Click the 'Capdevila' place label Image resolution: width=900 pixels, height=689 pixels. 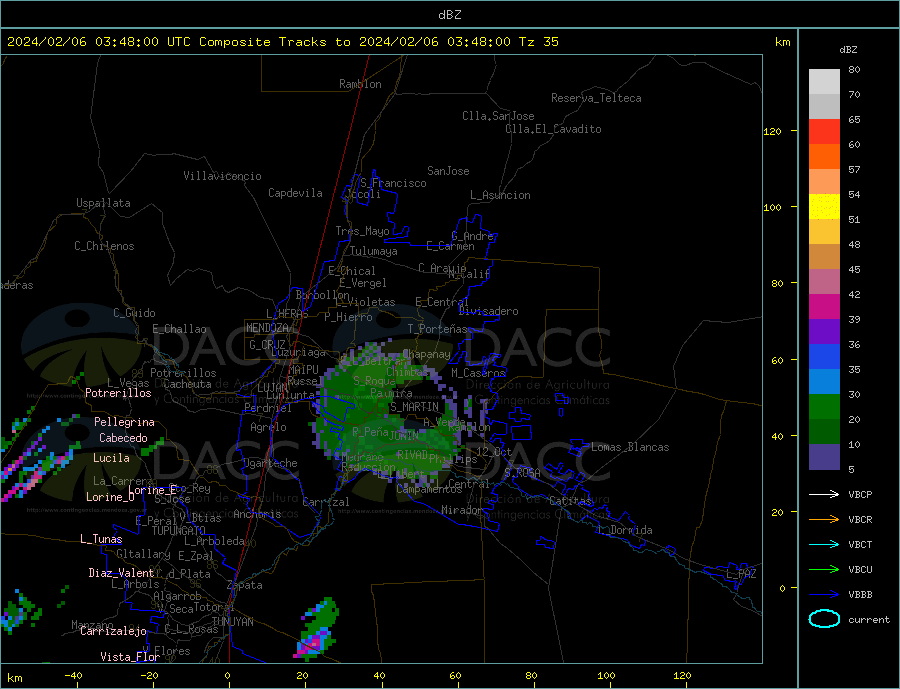click(x=295, y=193)
